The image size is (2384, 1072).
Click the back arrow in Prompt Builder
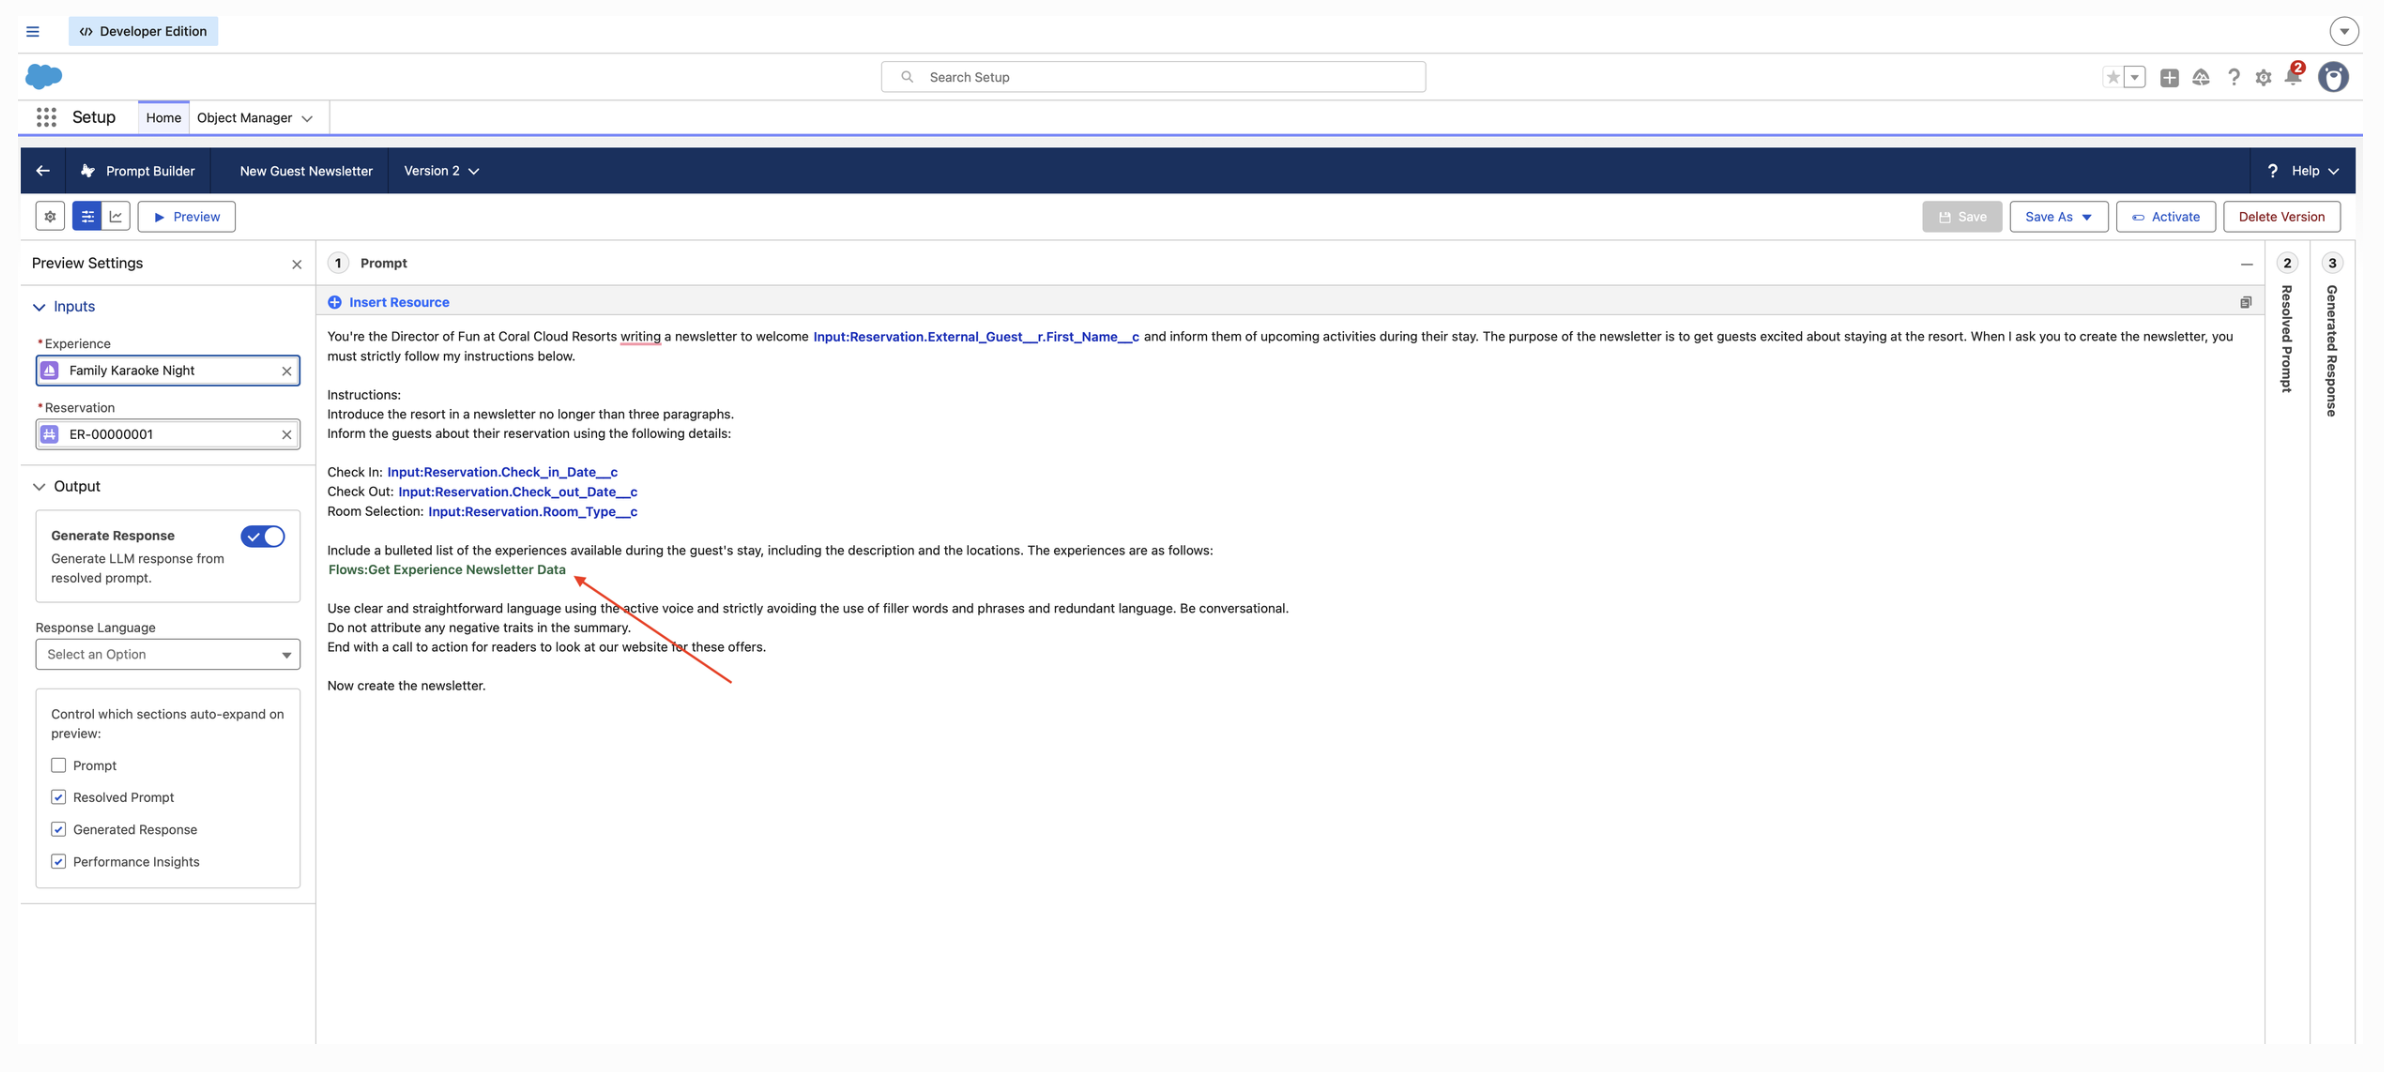42,171
